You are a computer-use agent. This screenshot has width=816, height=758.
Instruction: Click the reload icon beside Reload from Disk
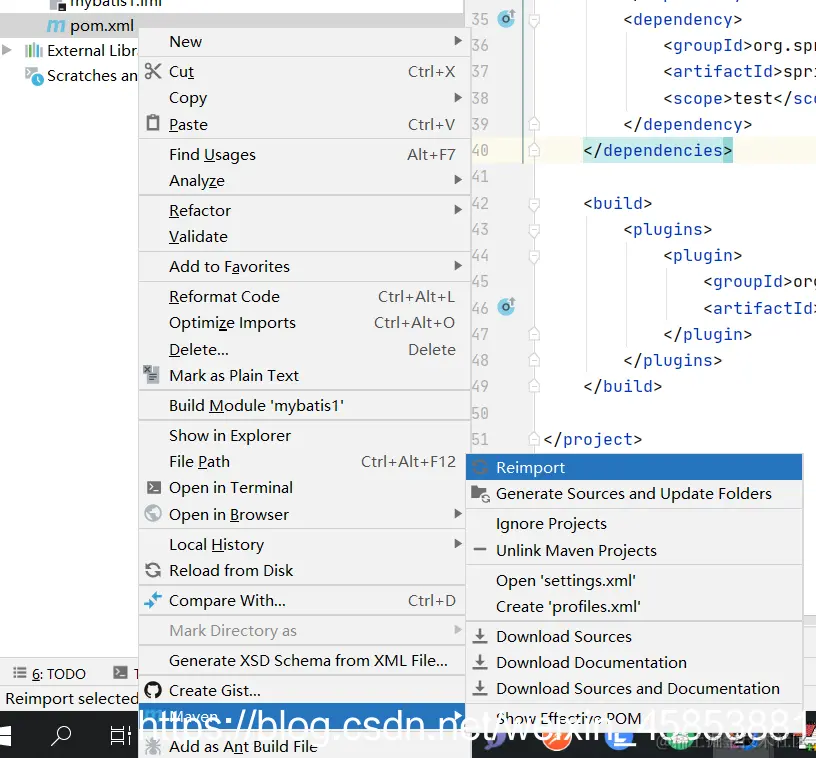click(x=153, y=570)
